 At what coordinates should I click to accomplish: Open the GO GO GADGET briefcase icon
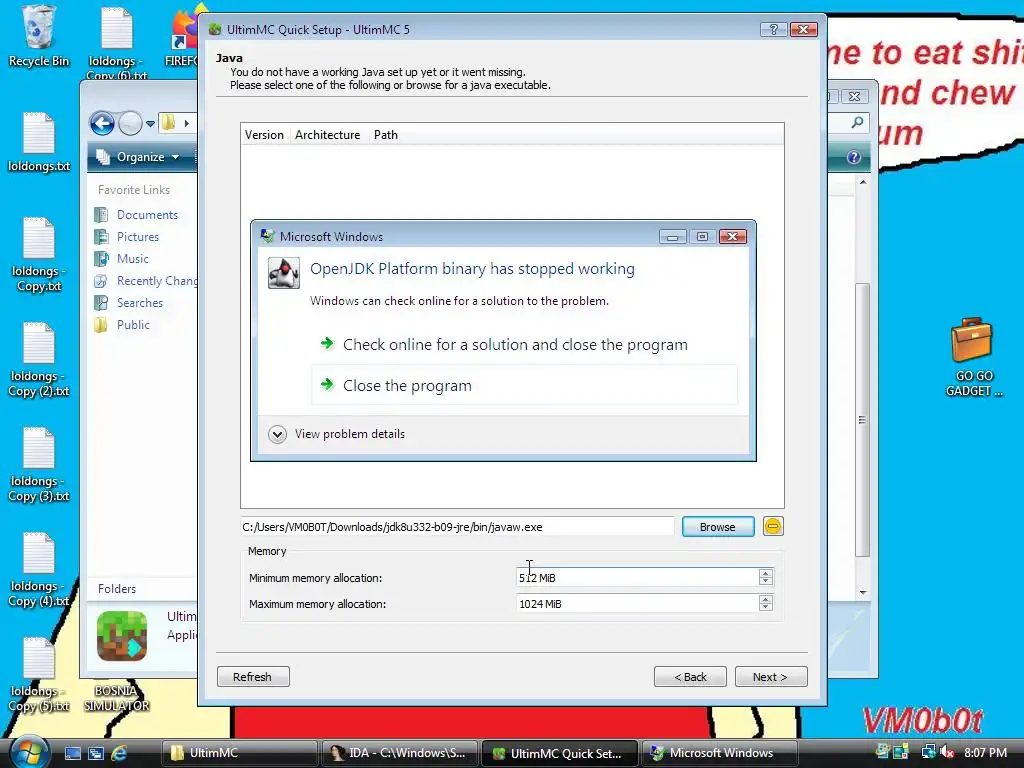coord(973,357)
